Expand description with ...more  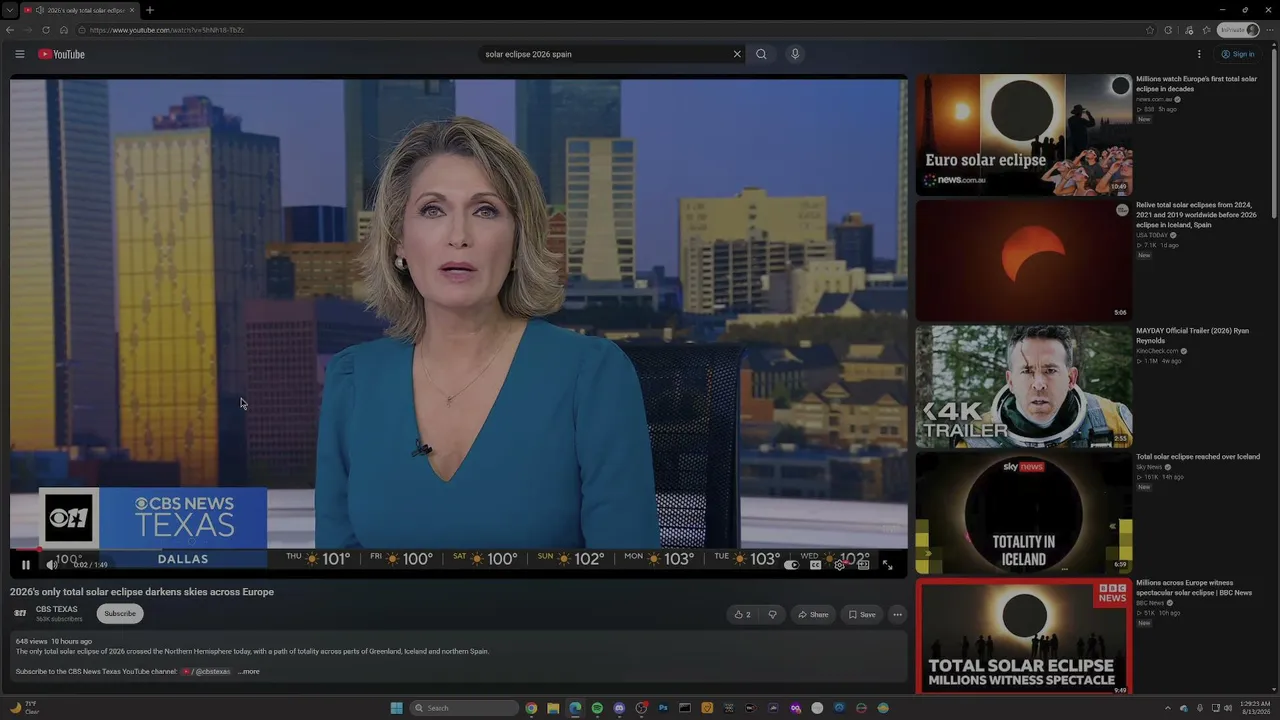tap(249, 672)
